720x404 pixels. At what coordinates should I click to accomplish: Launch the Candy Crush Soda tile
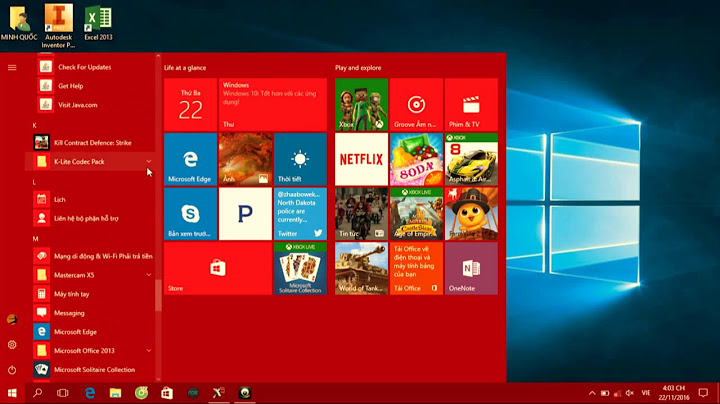coord(416,159)
